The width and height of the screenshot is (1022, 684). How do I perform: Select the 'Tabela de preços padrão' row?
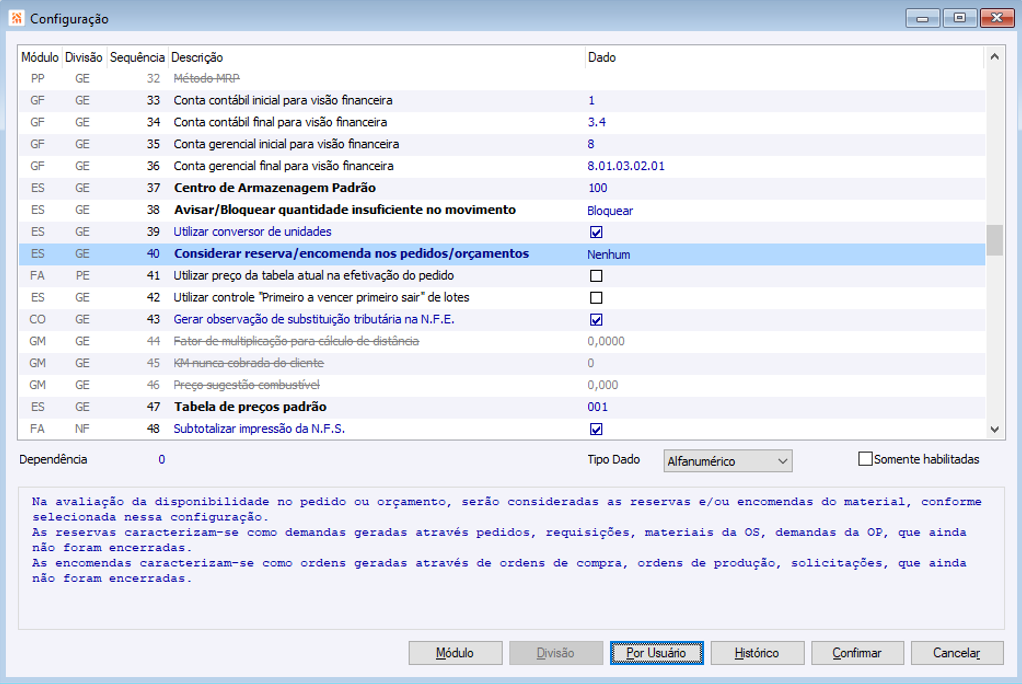click(502, 407)
